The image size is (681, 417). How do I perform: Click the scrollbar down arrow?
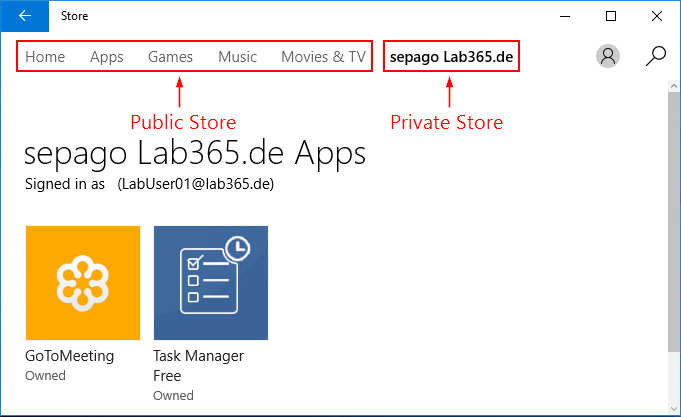click(674, 409)
